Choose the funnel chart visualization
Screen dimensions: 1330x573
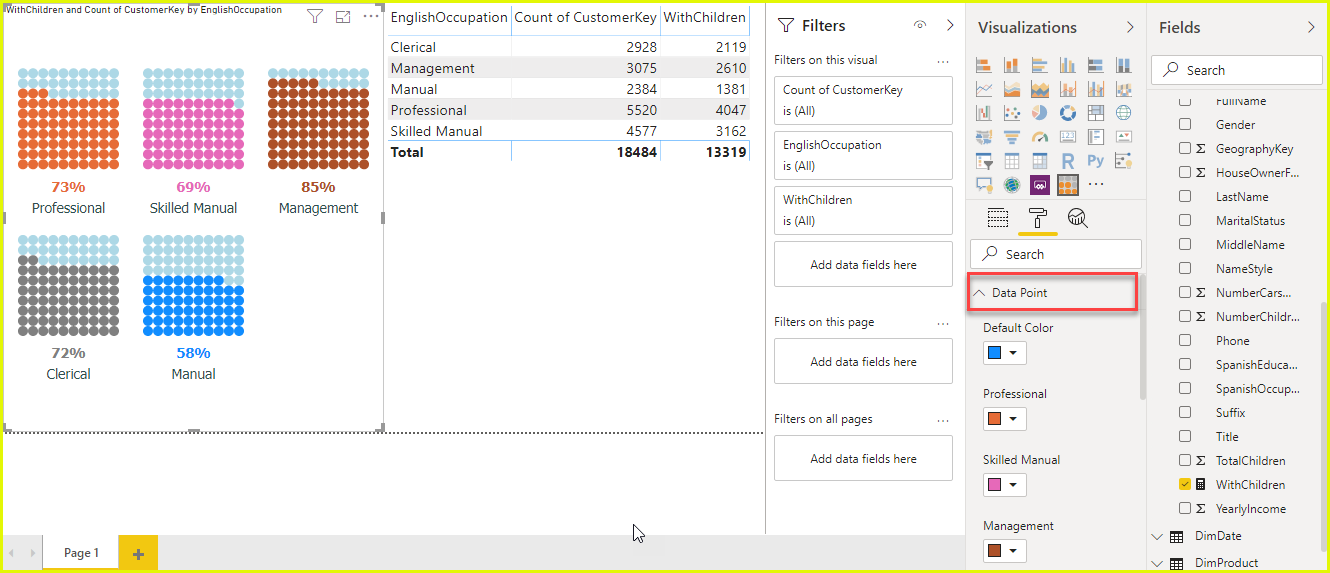[x=1012, y=137]
